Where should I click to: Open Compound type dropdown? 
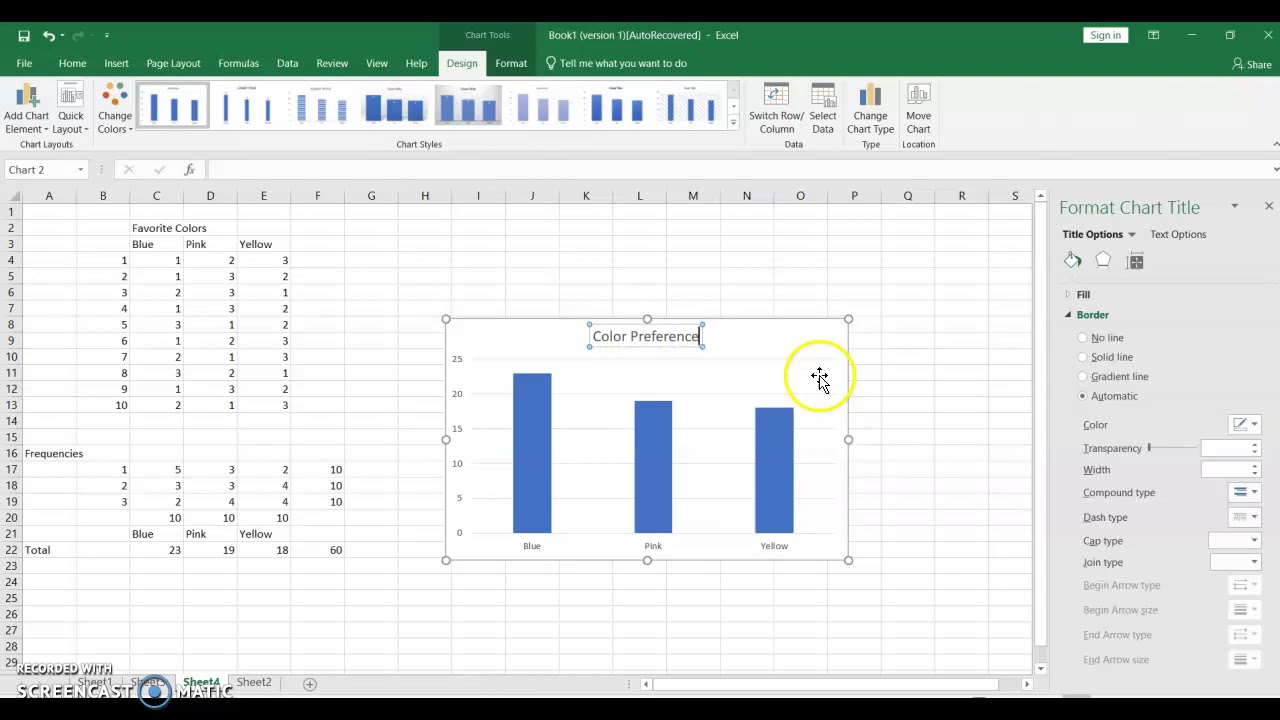[1245, 492]
